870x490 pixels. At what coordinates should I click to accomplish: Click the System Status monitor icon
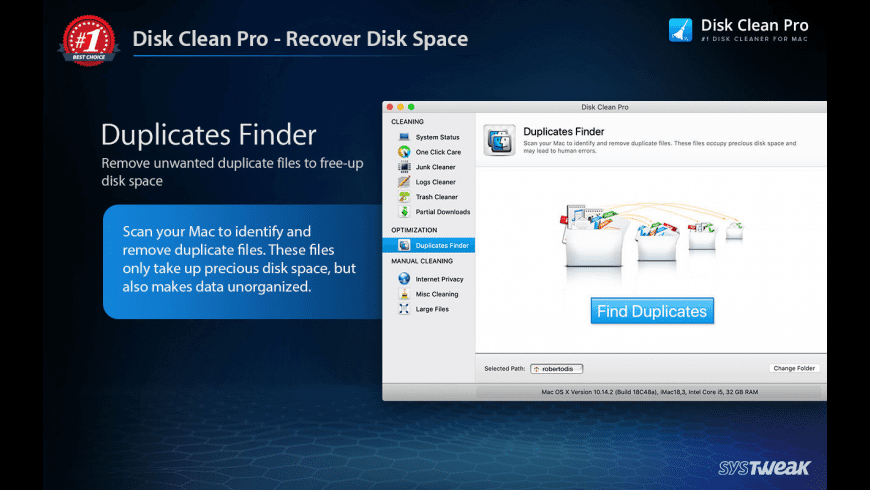coord(404,137)
